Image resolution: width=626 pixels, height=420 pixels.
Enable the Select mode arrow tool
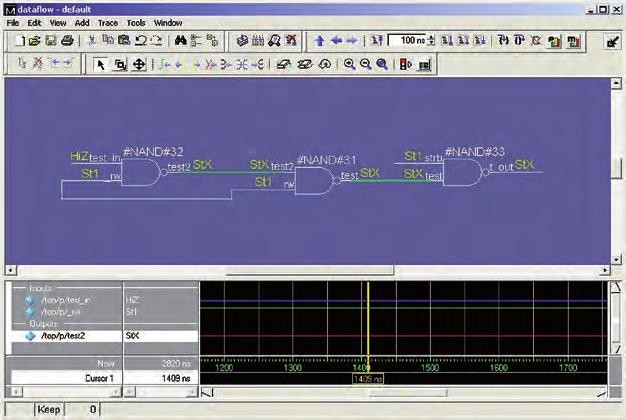(101, 64)
